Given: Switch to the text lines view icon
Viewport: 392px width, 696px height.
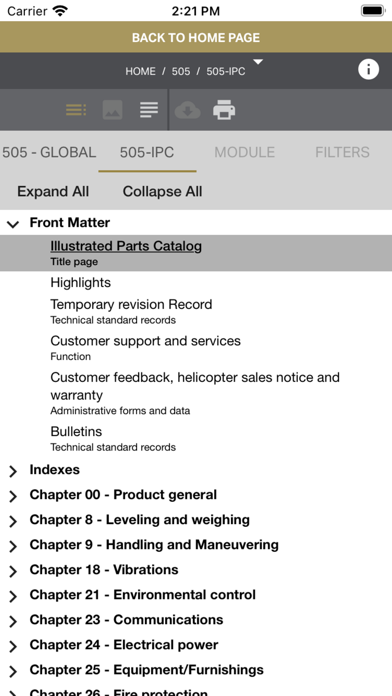Looking at the screenshot, I should (149, 110).
